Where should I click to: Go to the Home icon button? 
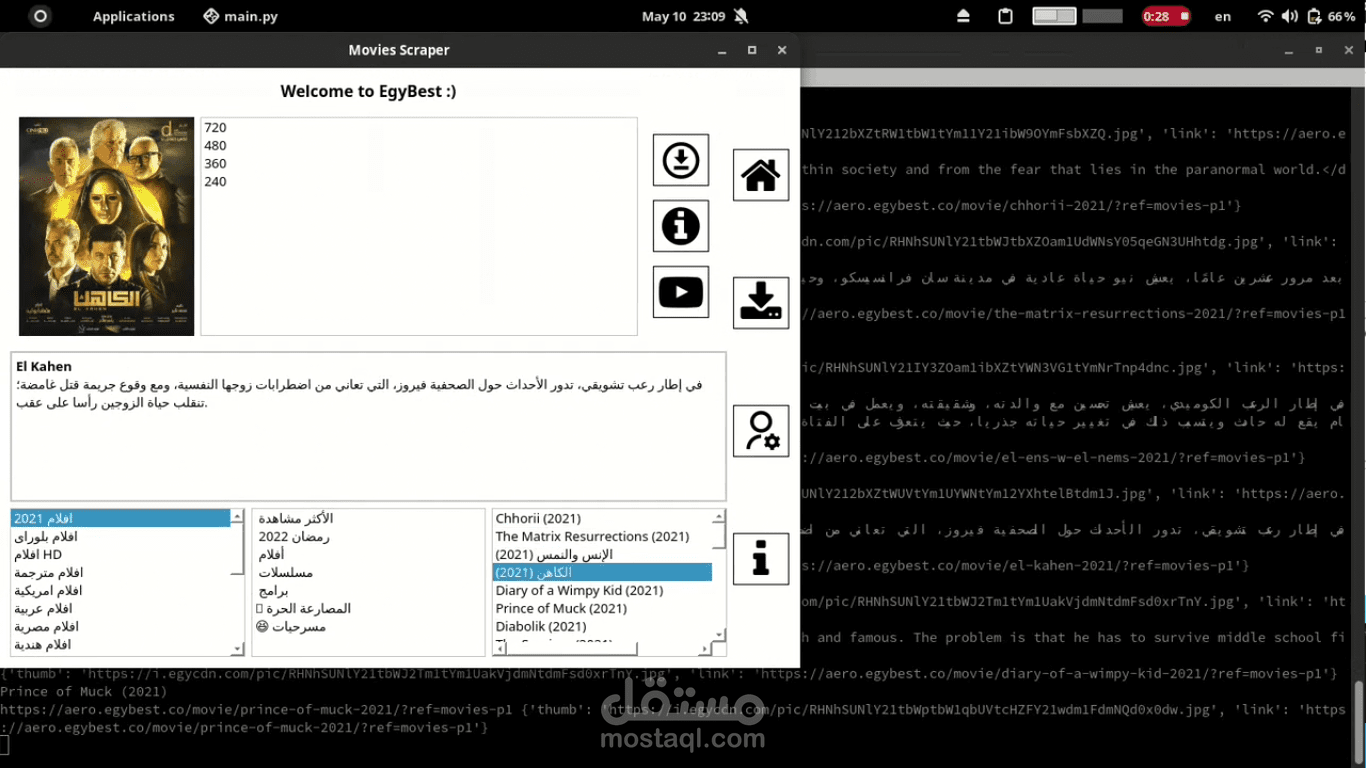761,175
